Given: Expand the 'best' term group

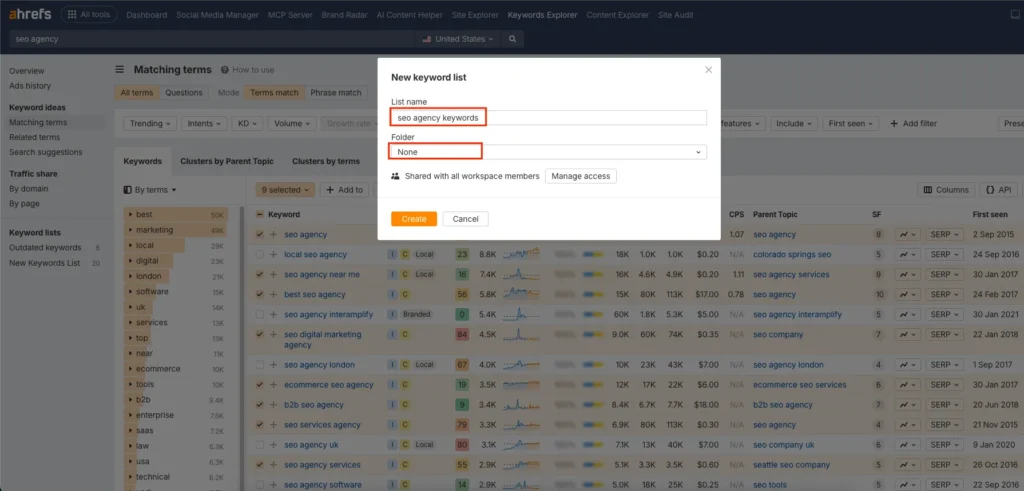Looking at the screenshot, I should click(131, 215).
